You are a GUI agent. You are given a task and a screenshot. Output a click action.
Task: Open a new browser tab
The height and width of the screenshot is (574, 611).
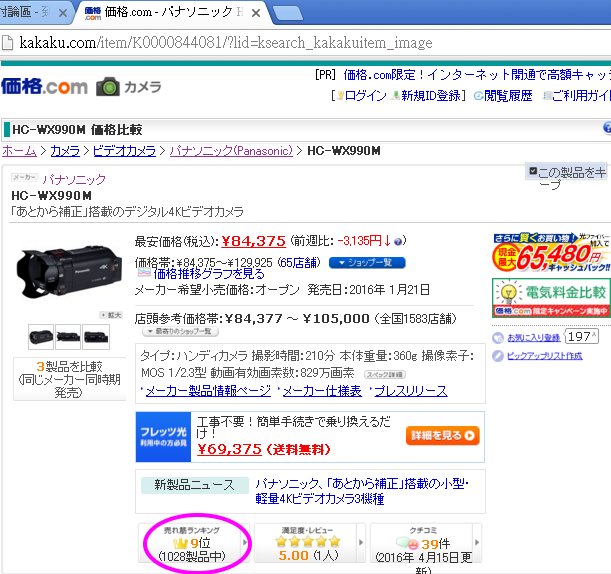click(x=288, y=13)
